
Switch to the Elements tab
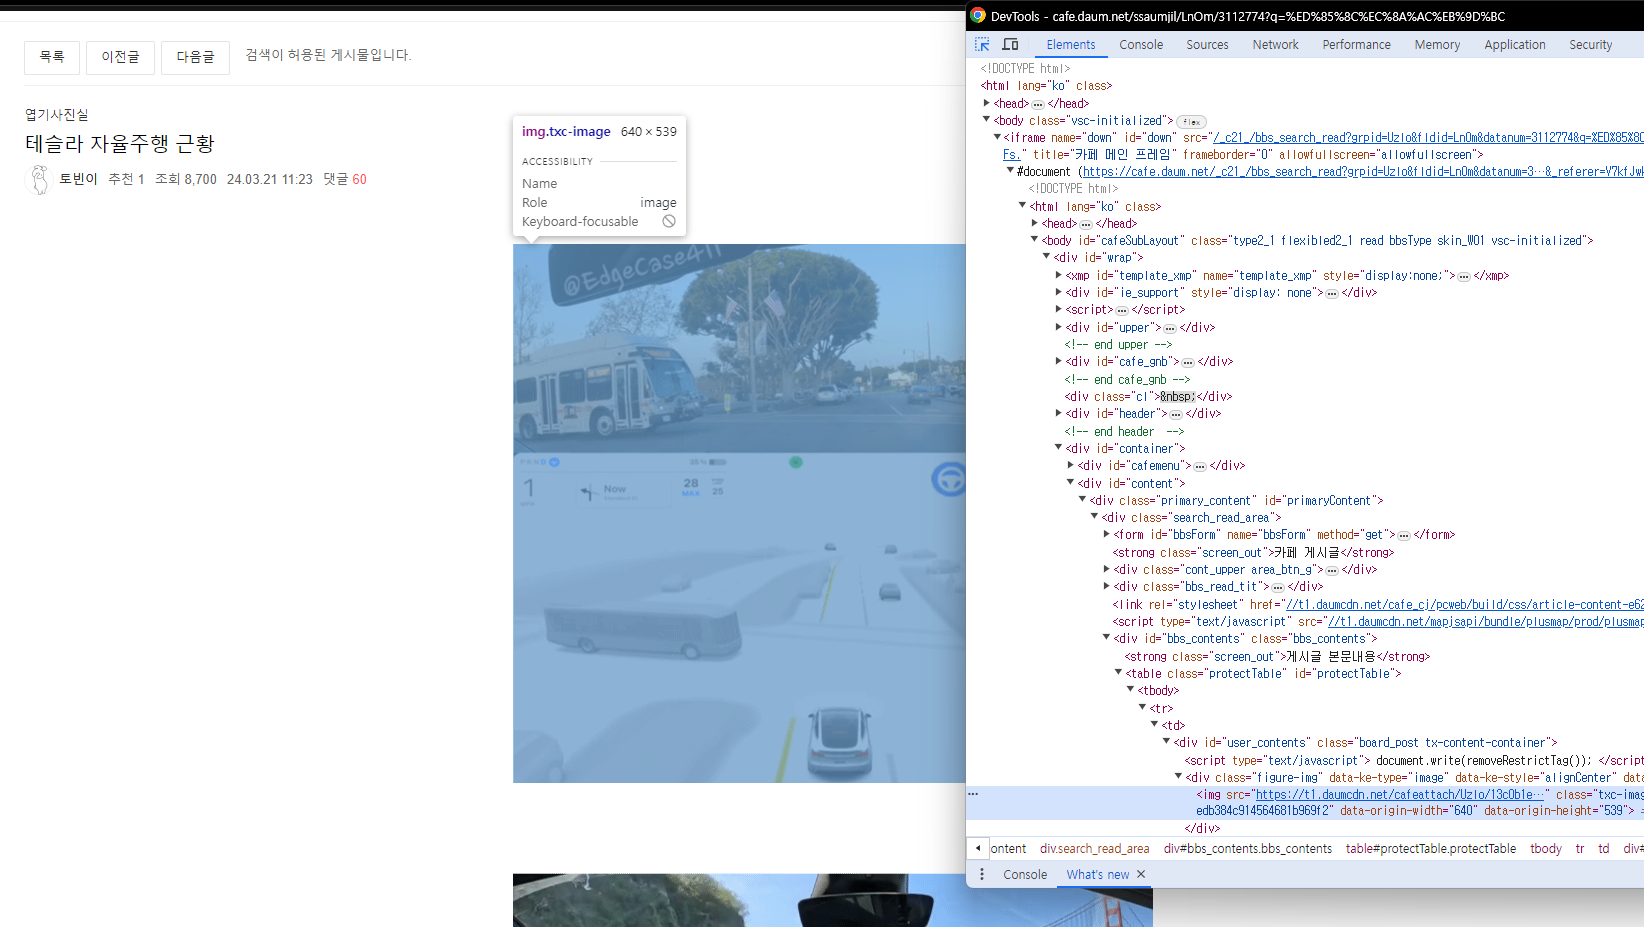[x=1070, y=45]
